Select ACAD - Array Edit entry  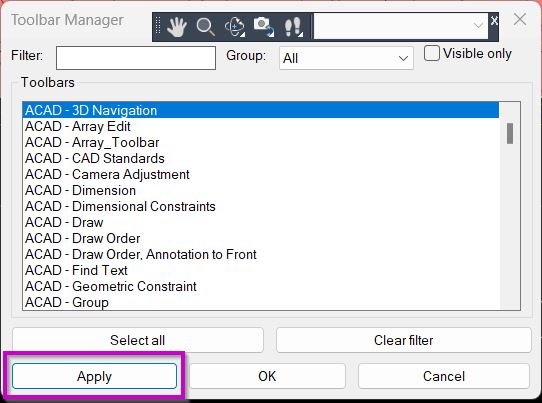(261, 126)
